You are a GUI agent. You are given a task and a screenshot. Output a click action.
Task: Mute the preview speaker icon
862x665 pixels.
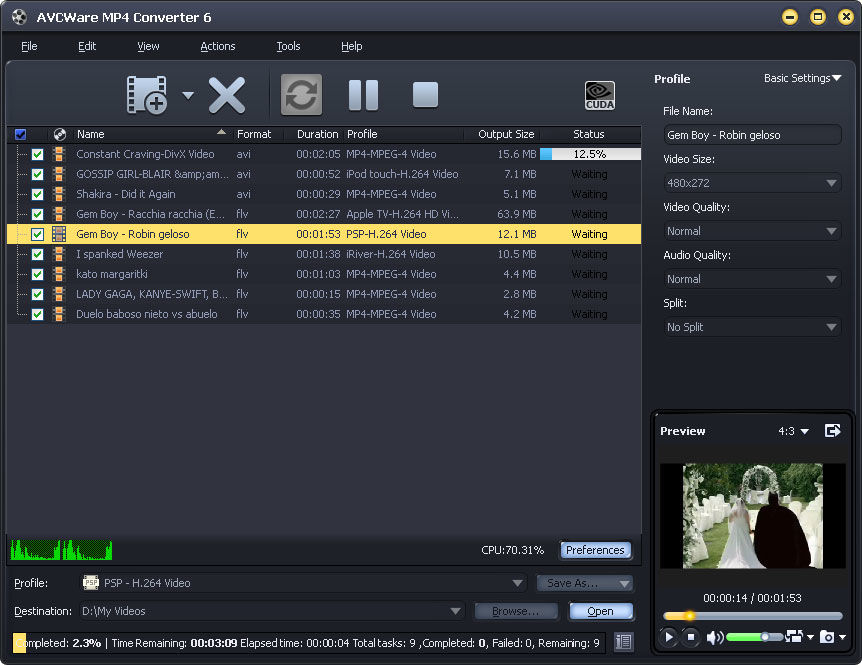[x=715, y=638]
